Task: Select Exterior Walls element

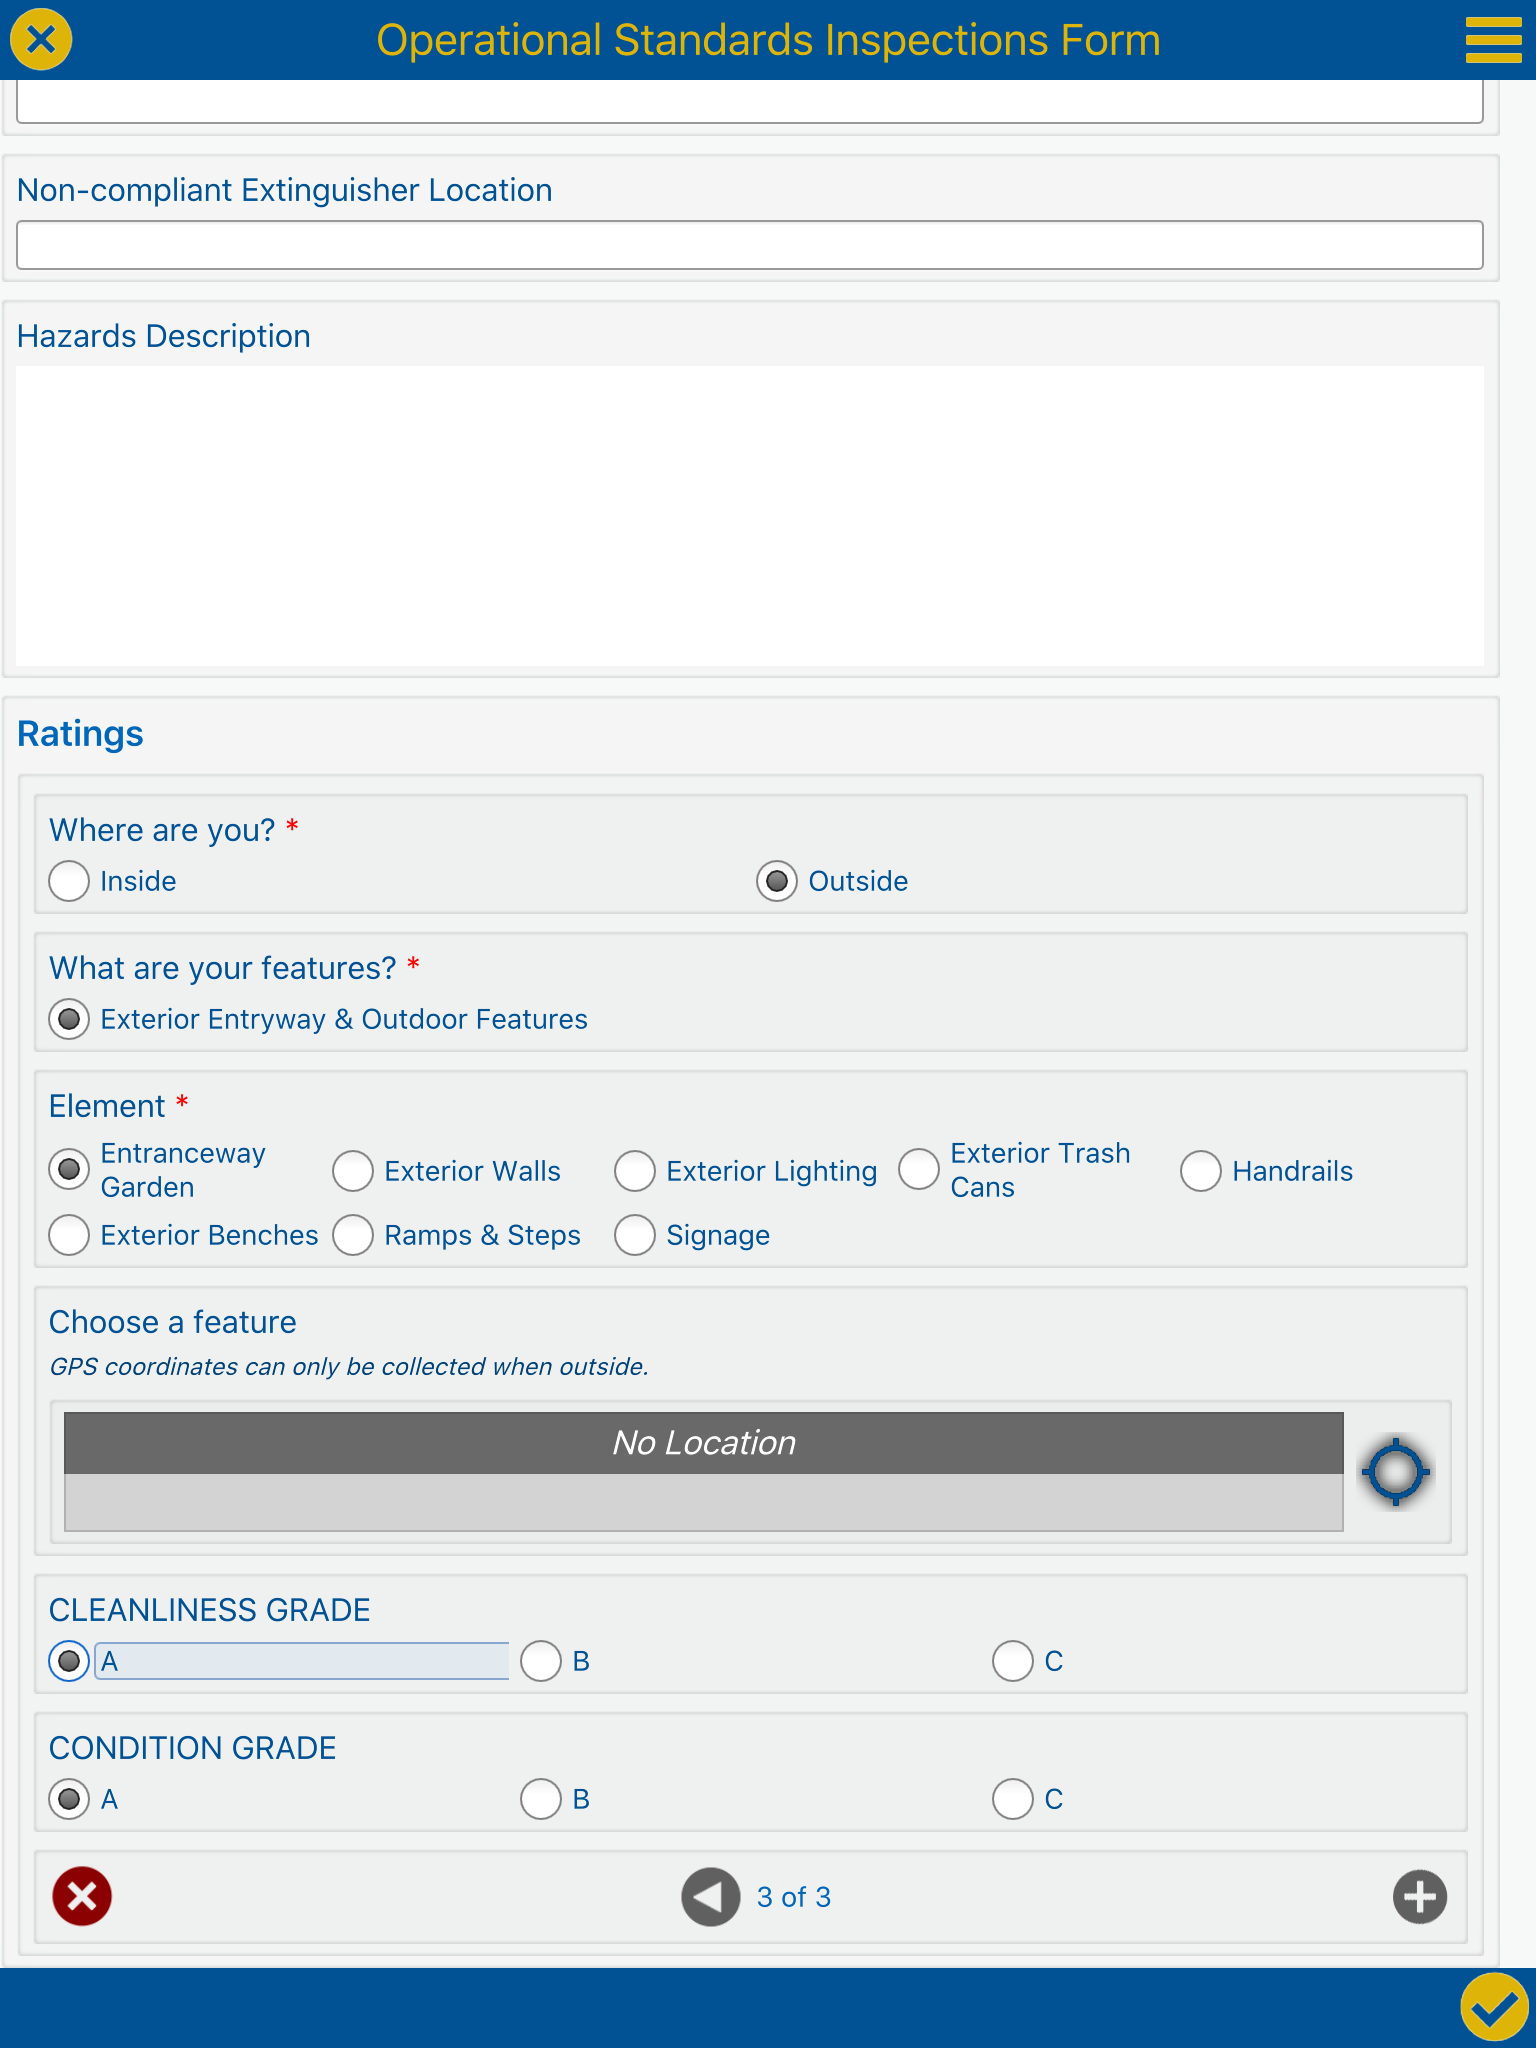Action: [353, 1171]
